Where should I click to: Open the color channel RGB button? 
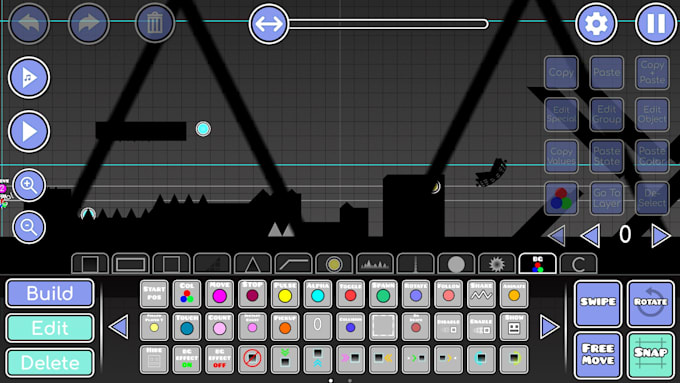(561, 198)
